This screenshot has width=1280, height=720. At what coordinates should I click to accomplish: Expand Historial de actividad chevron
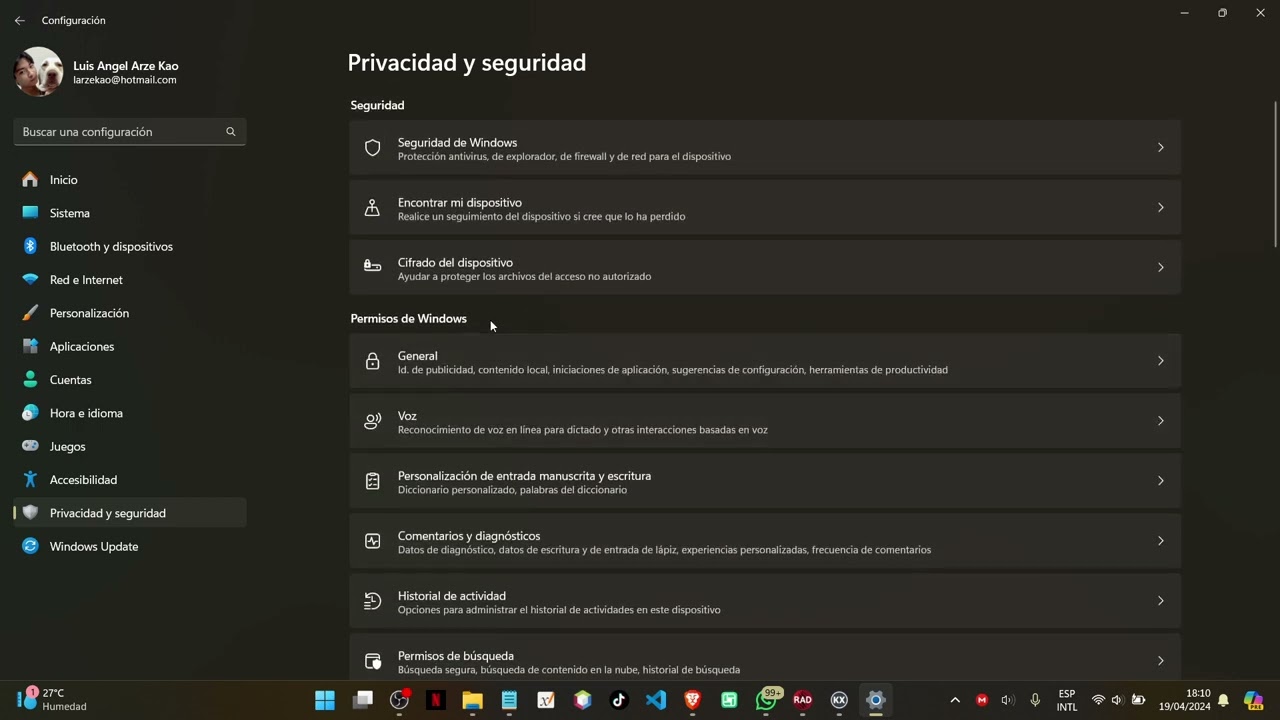tap(1161, 601)
